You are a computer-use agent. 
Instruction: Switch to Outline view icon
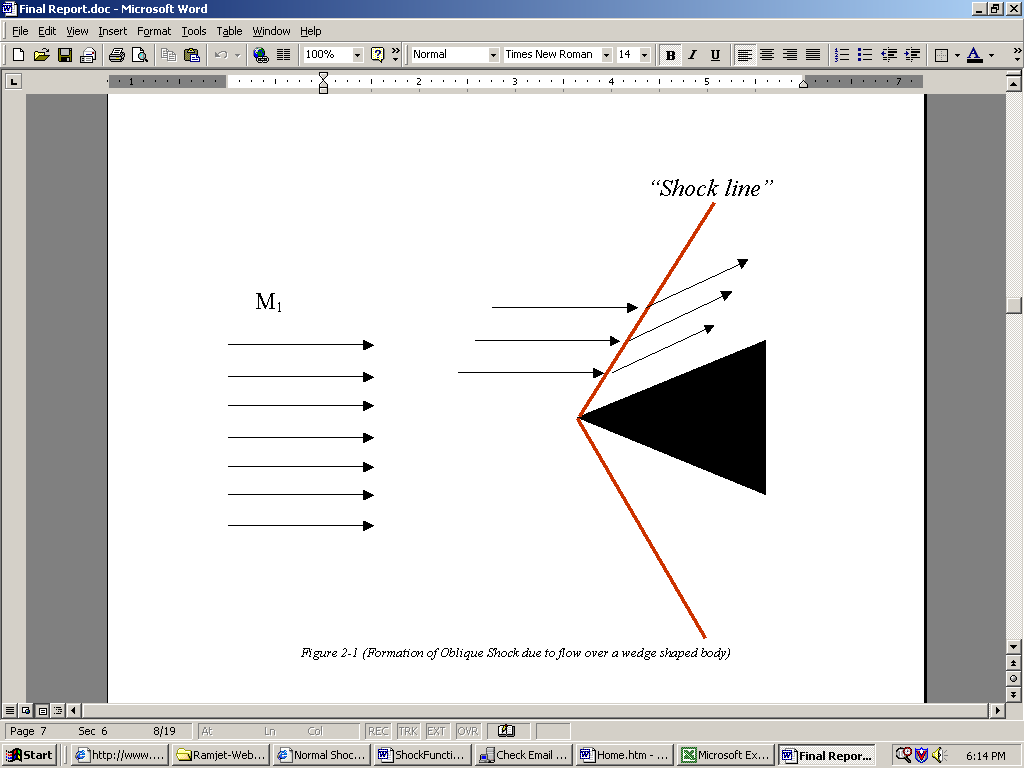(x=58, y=710)
